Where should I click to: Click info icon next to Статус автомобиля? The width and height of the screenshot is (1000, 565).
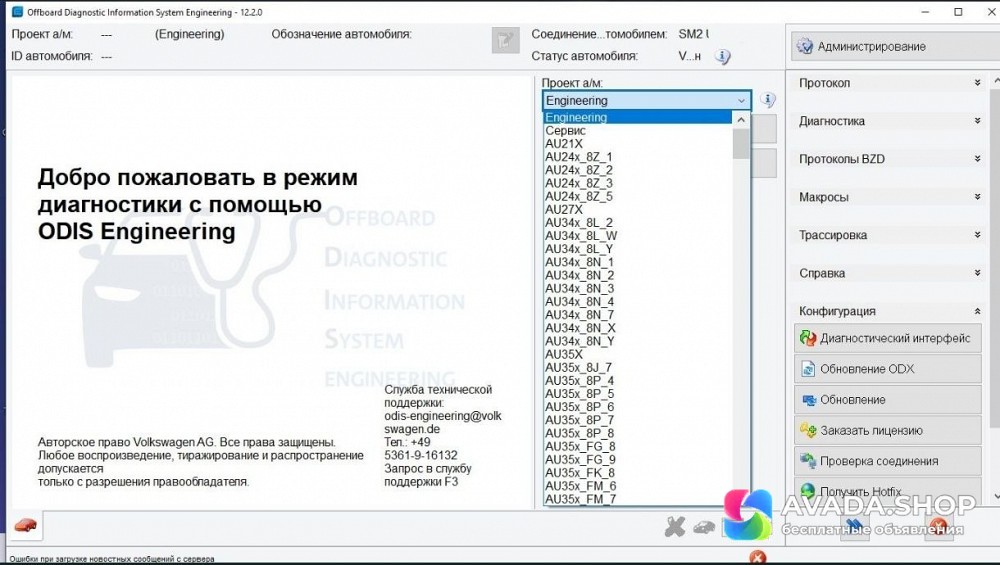click(723, 57)
